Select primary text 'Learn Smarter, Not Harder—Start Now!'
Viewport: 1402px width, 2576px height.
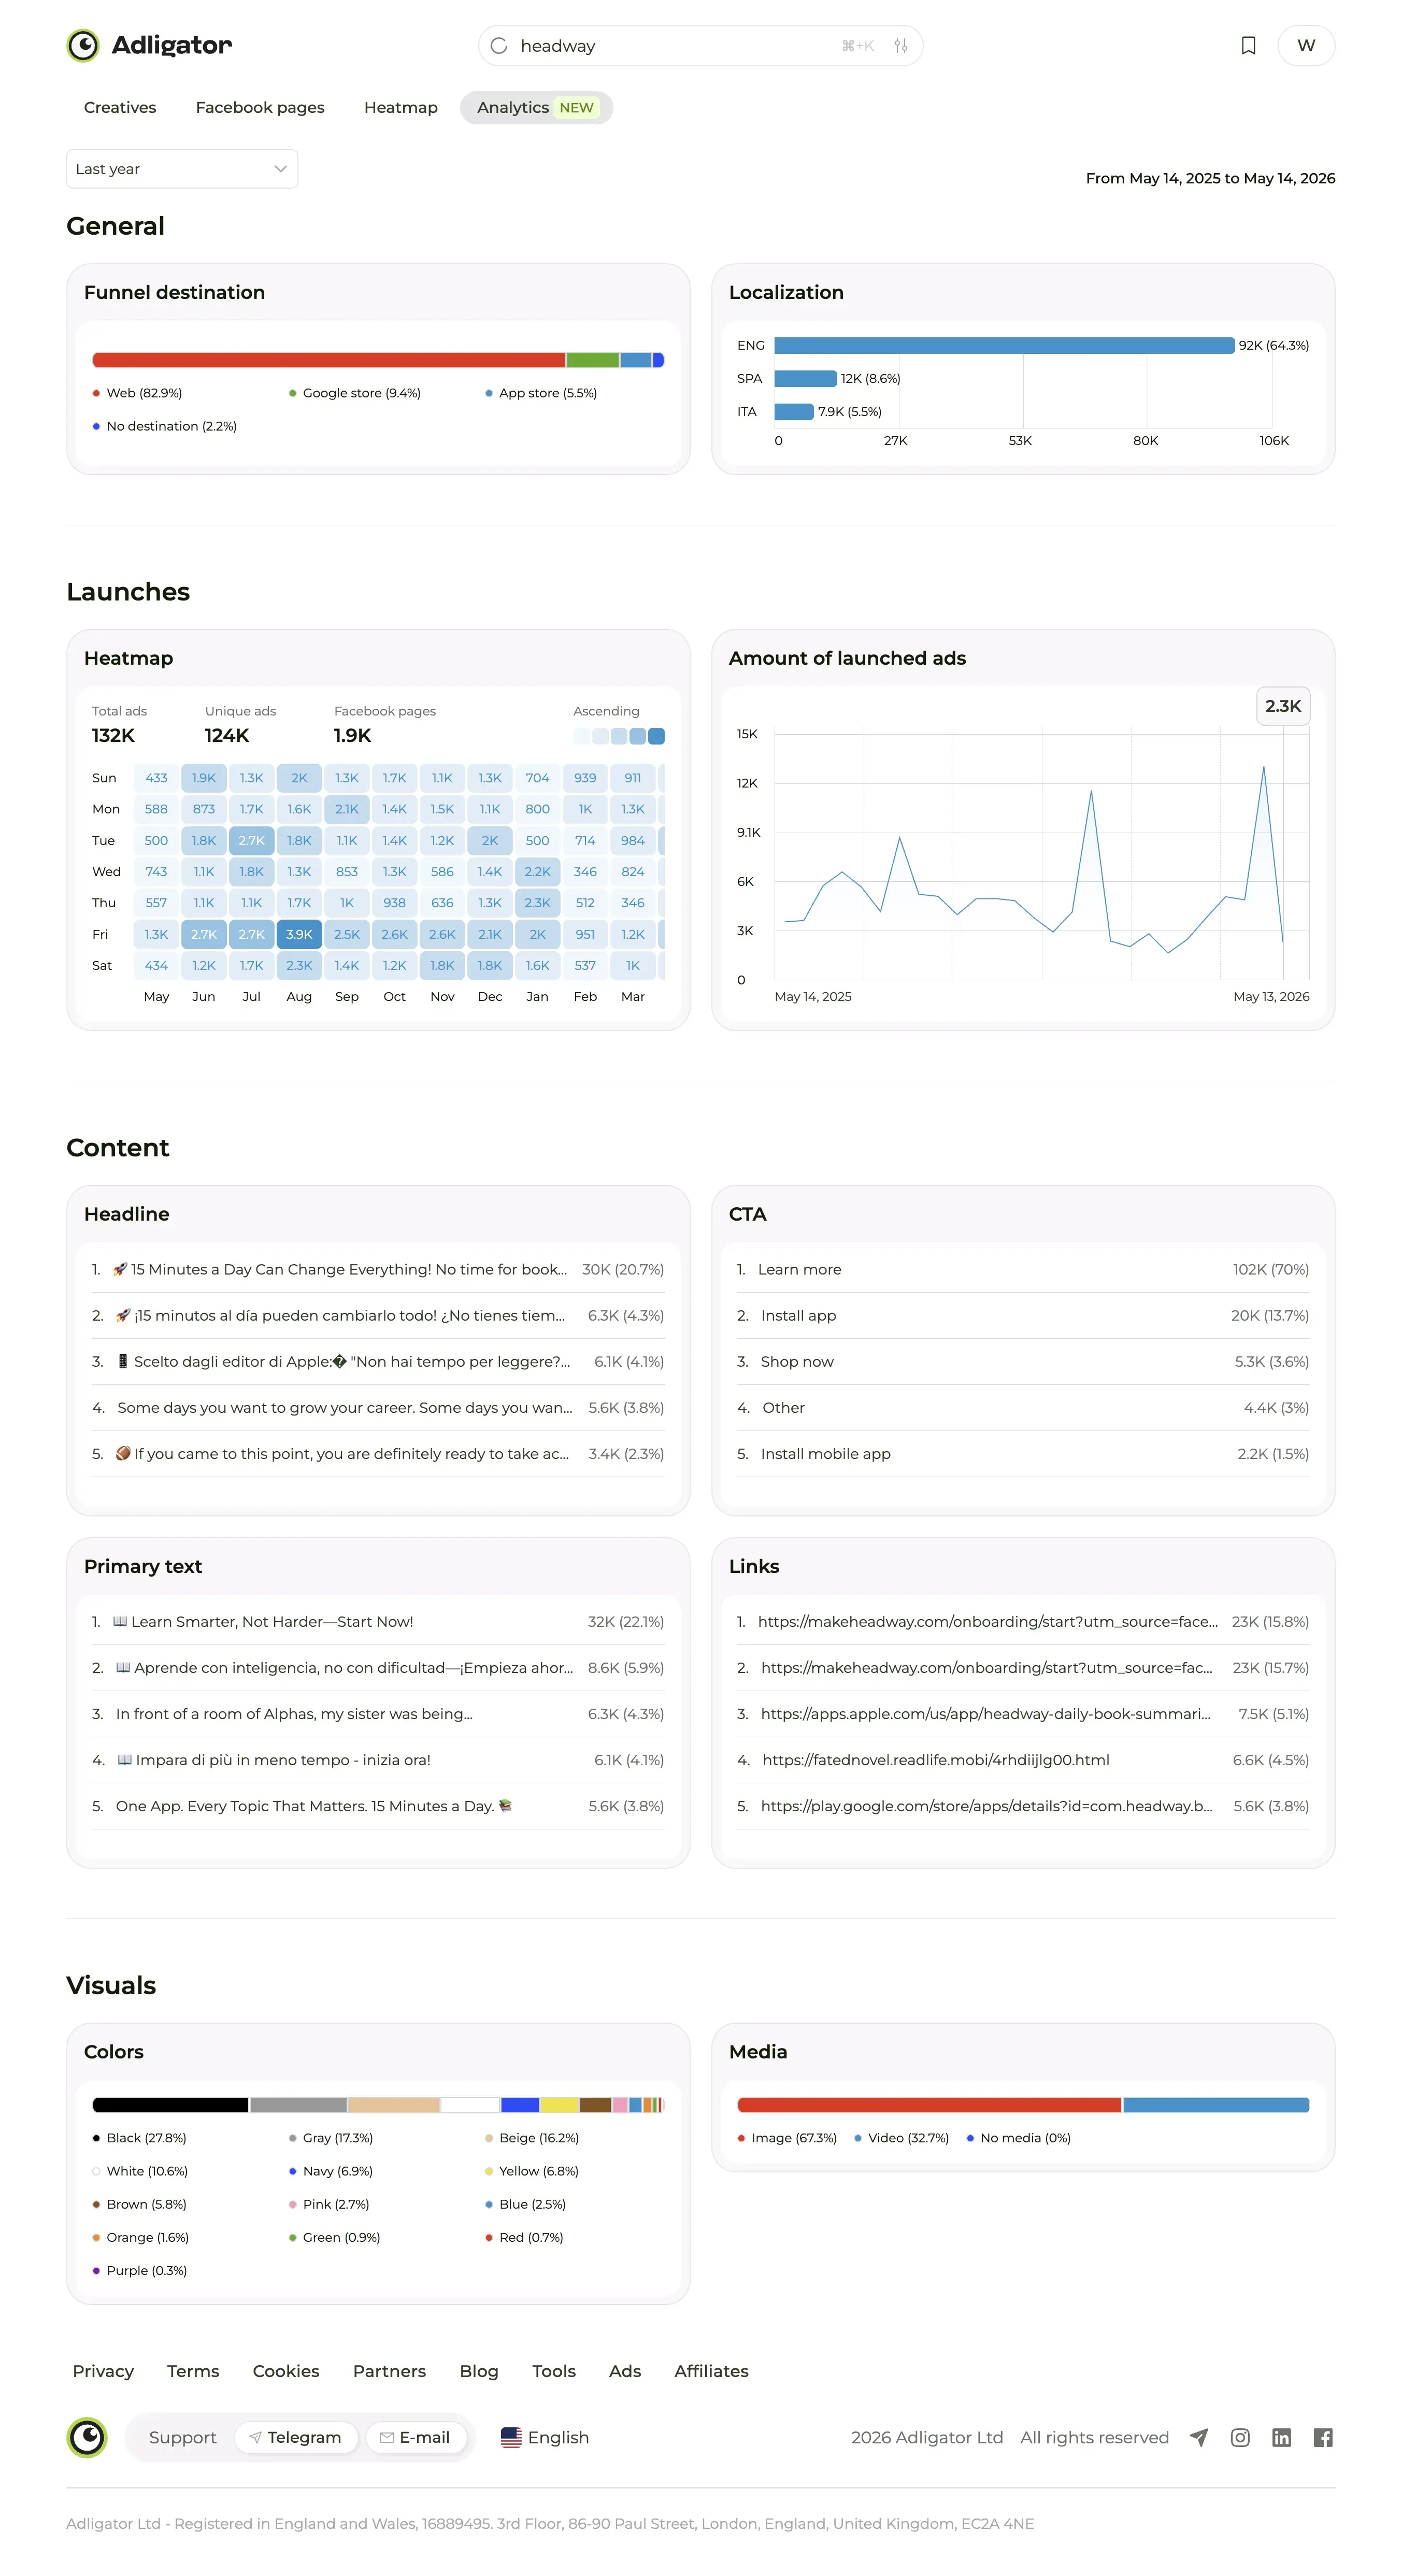point(378,1621)
